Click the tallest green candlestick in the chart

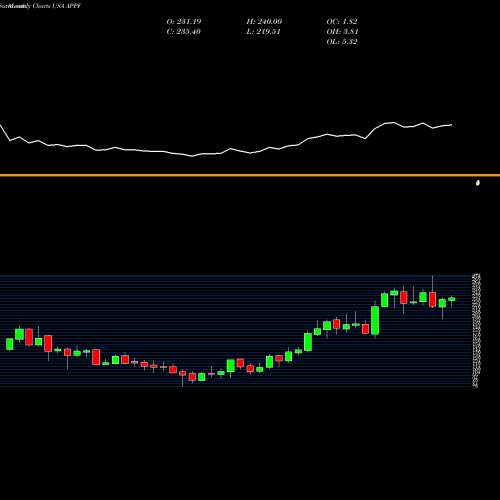375,320
